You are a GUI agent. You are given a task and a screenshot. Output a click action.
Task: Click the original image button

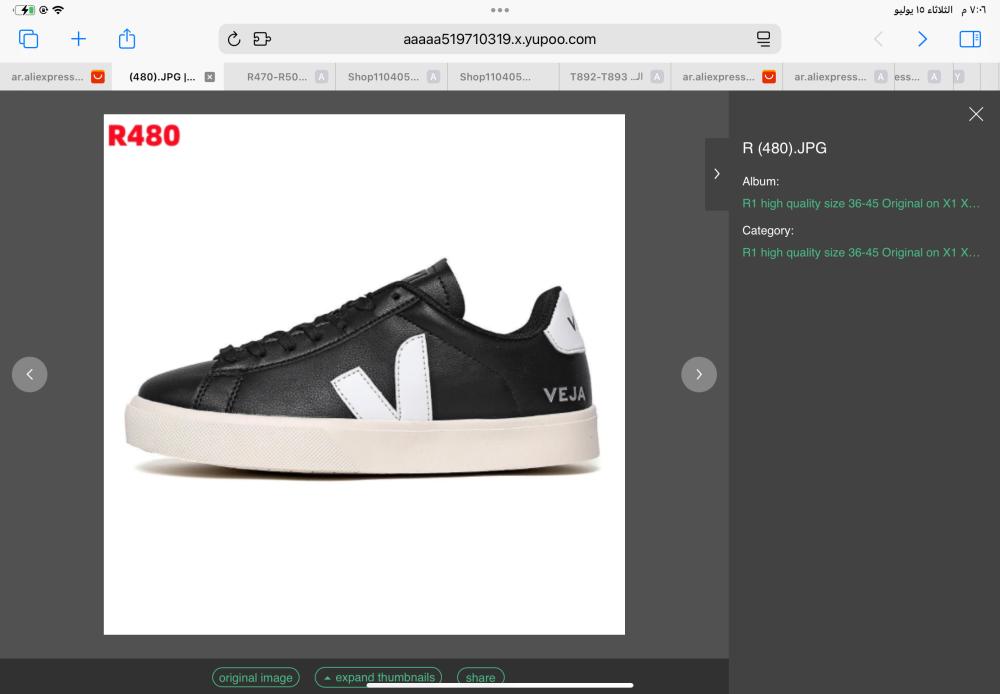256,677
